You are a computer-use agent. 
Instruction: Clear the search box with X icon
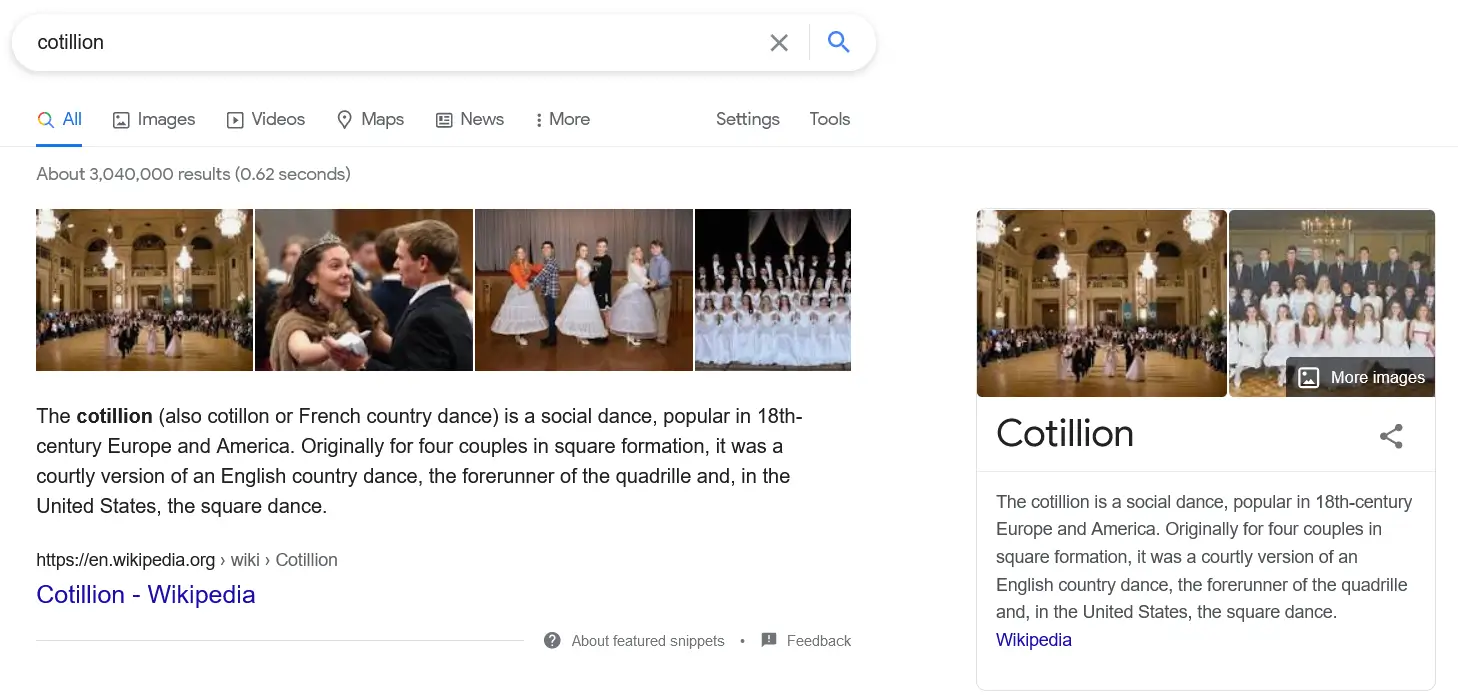coord(779,42)
